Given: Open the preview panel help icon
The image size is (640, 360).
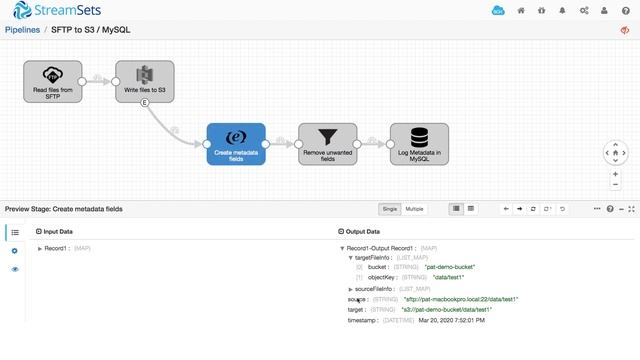Looking at the screenshot, I should (x=610, y=209).
